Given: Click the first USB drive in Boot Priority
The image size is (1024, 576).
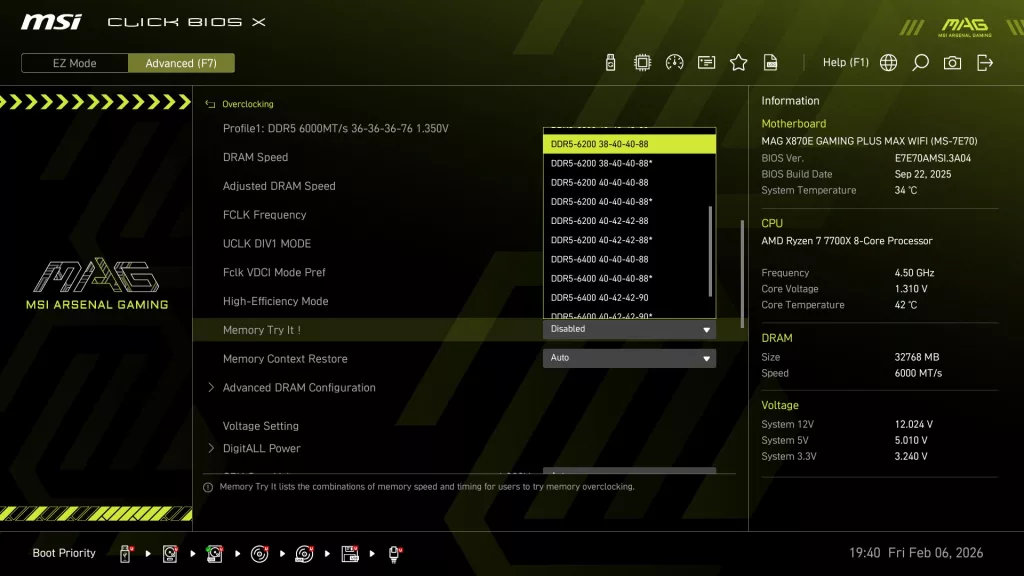Looking at the screenshot, I should [125, 552].
